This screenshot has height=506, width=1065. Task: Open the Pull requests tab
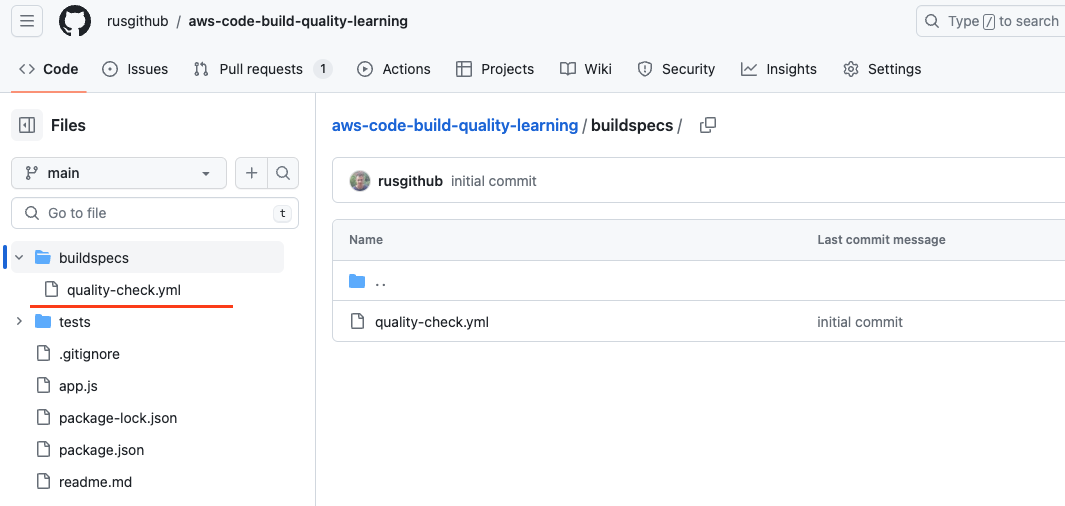tap(263, 69)
